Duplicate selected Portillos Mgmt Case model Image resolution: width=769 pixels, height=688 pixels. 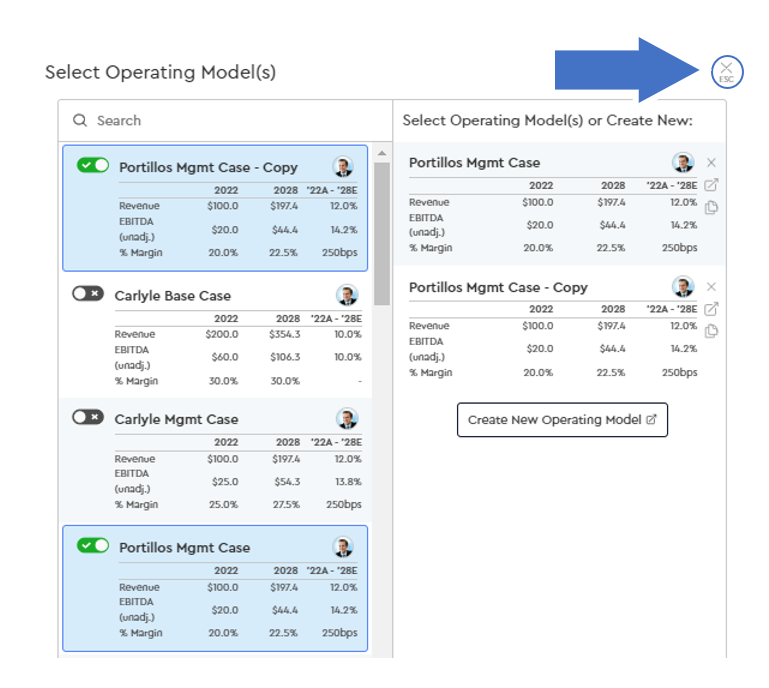pos(711,207)
